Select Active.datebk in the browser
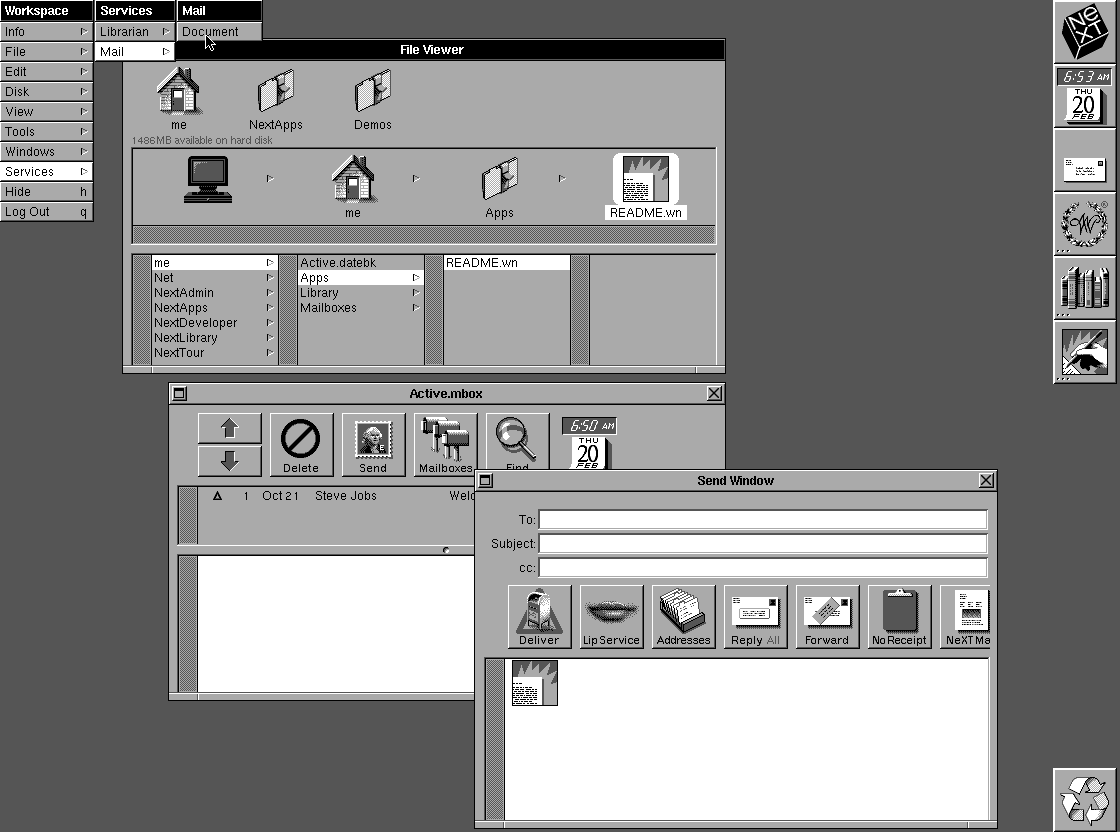The image size is (1120, 832). coord(361,263)
